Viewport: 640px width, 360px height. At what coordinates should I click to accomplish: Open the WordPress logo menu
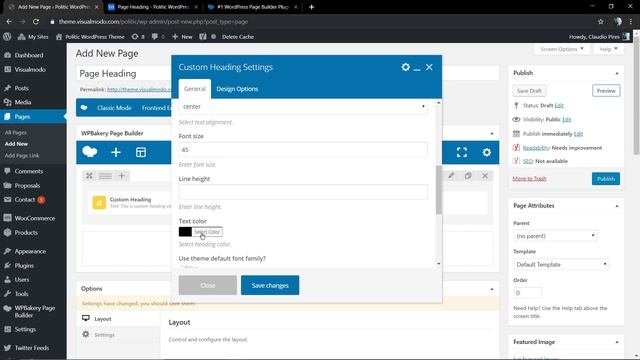(x=7, y=36)
